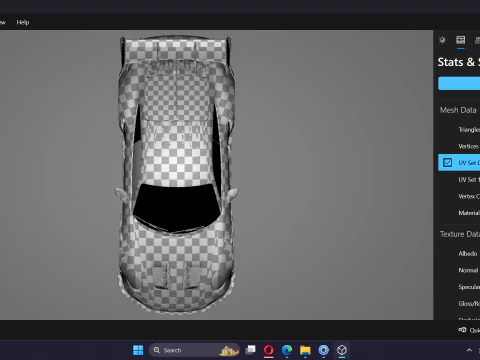
Task: Open Task View from the taskbar
Action: 250,350
